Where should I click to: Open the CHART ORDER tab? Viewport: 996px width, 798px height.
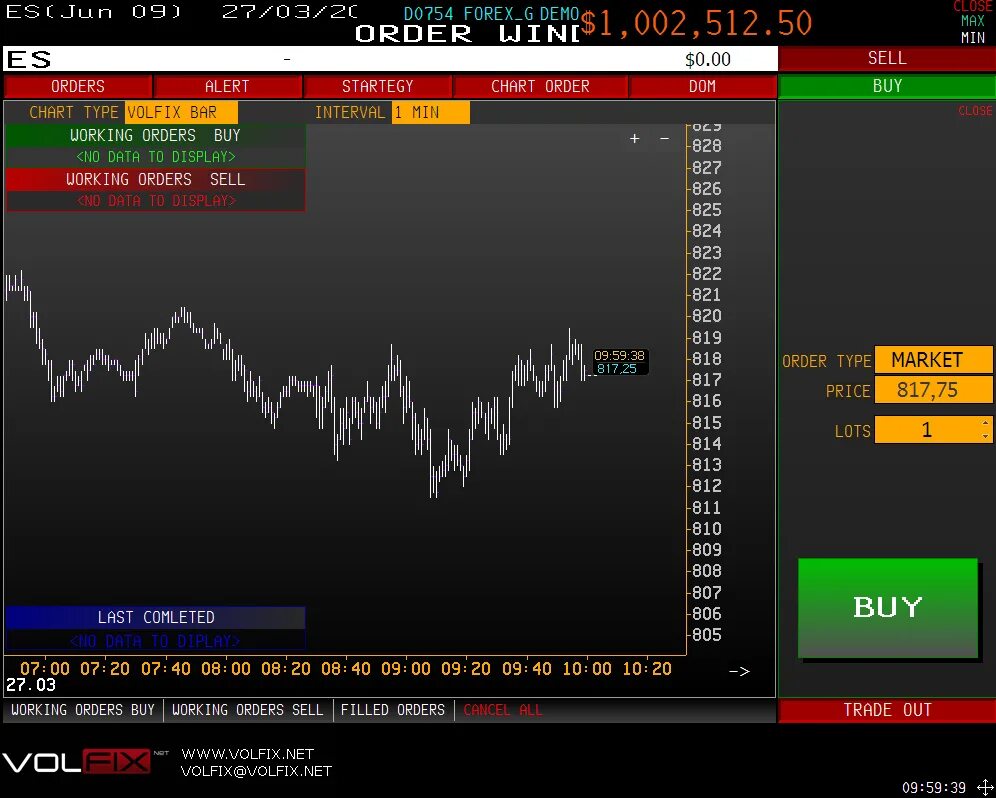pyautogui.click(x=541, y=86)
